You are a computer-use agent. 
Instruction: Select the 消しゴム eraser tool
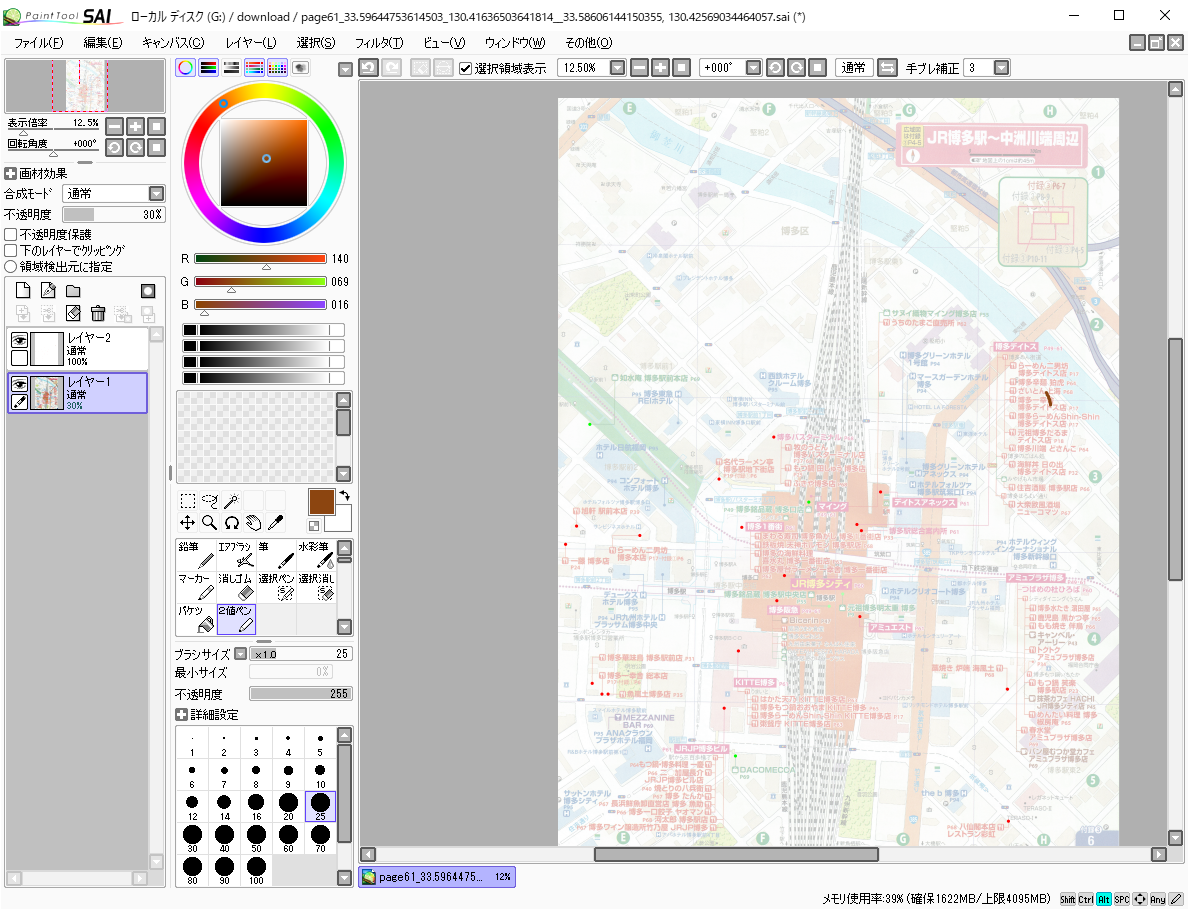(236, 587)
